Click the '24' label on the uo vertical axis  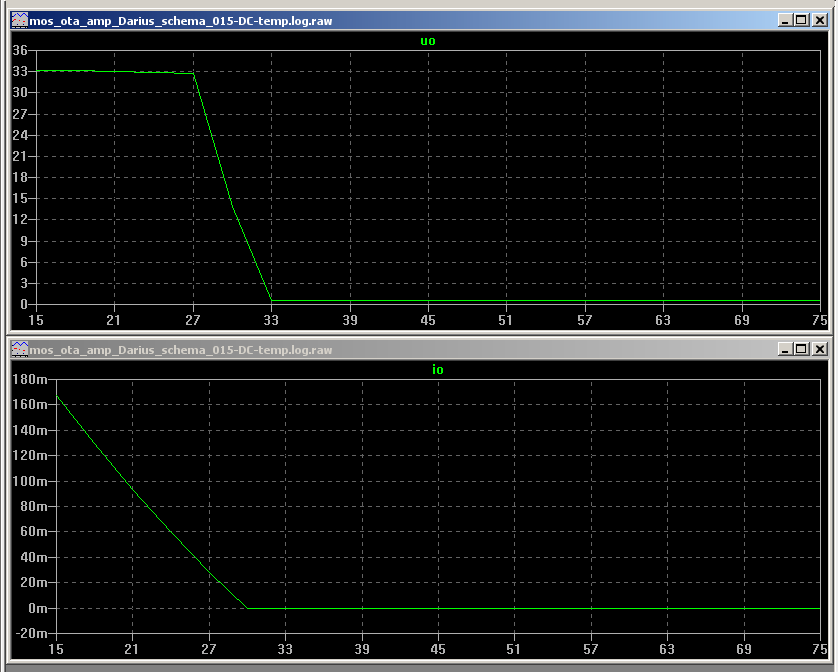click(20, 135)
